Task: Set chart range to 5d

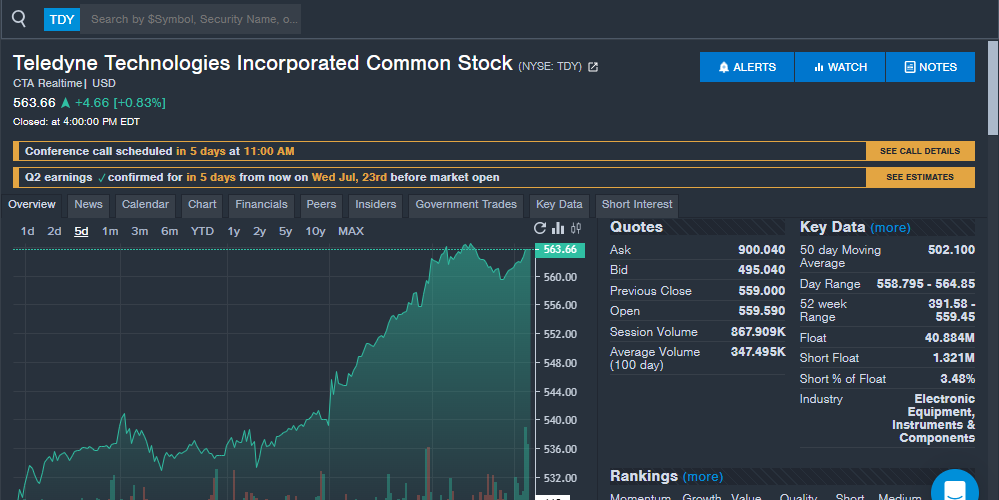Action: tap(81, 231)
